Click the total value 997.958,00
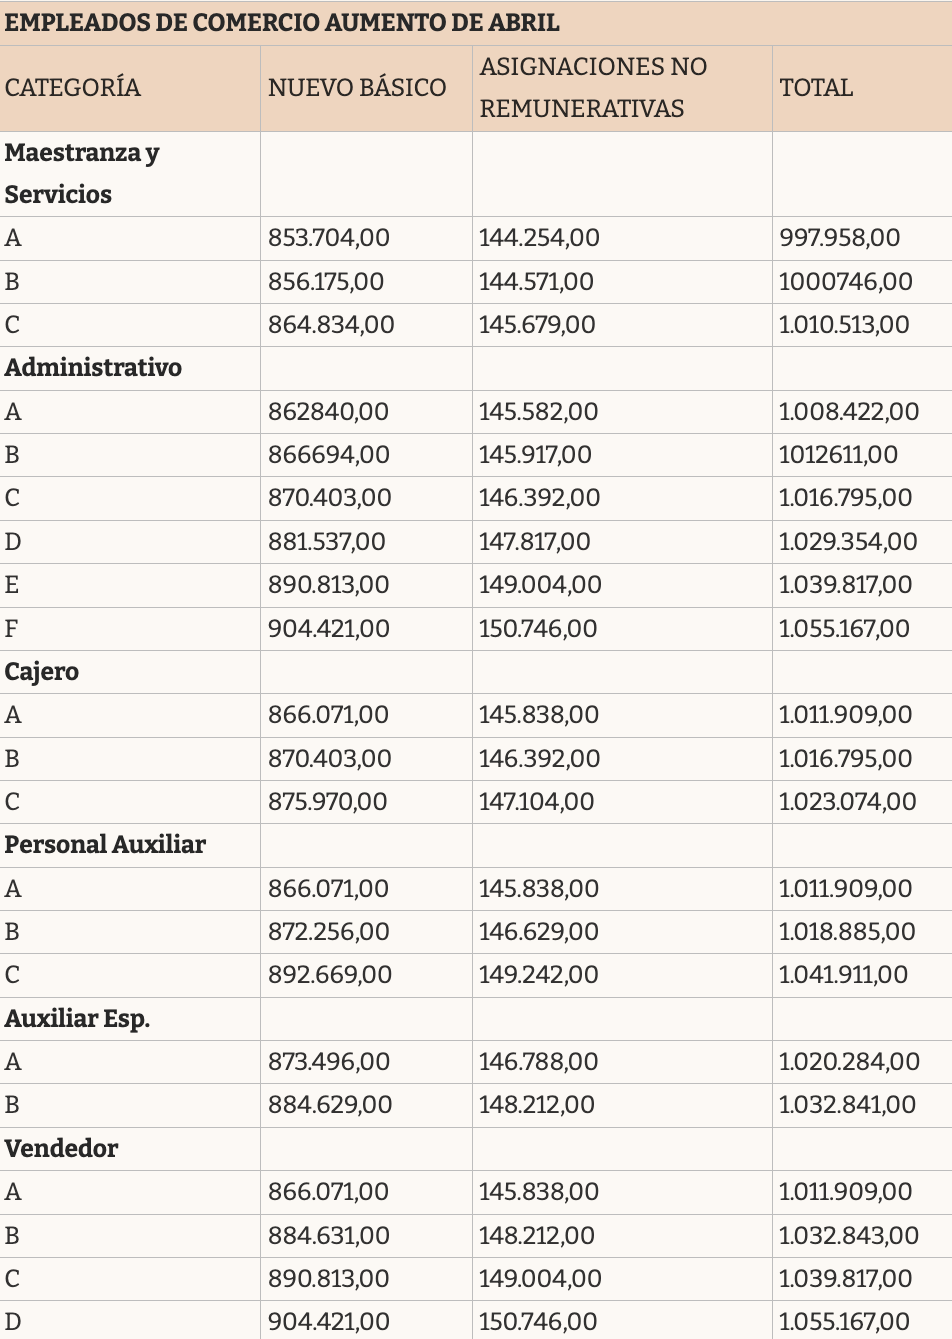 point(839,238)
